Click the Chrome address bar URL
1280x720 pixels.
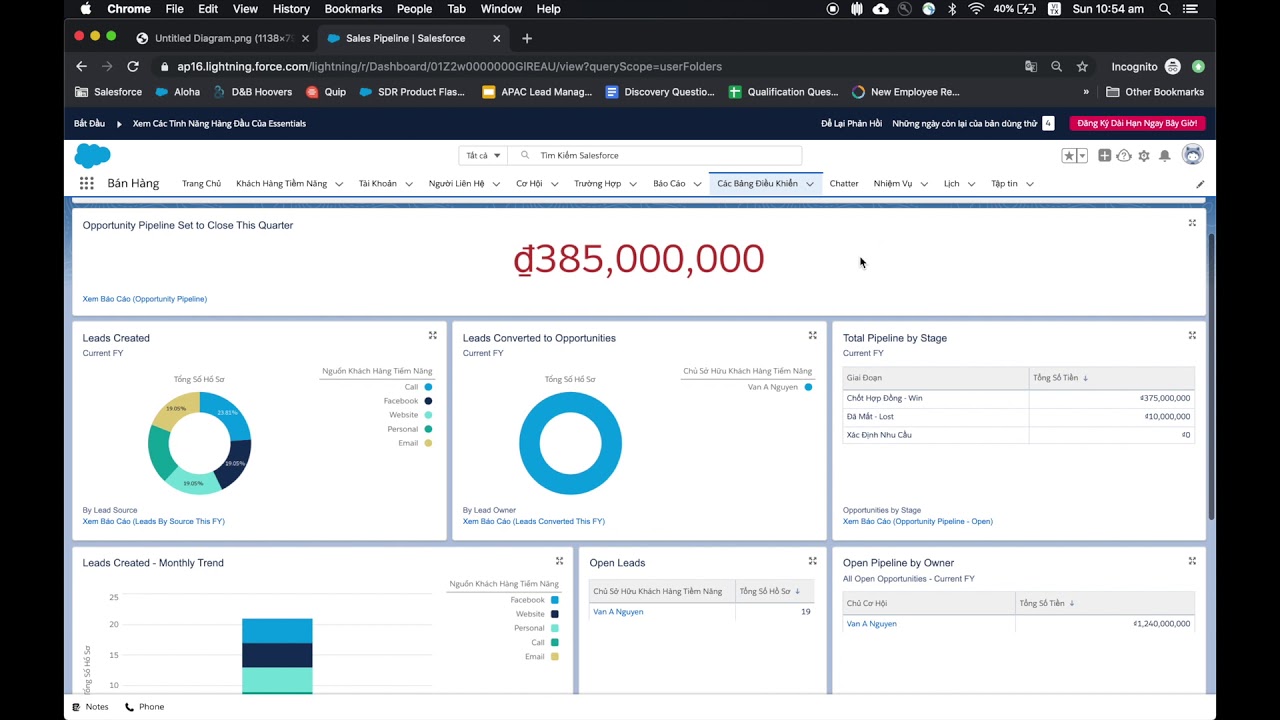[x=450, y=66]
